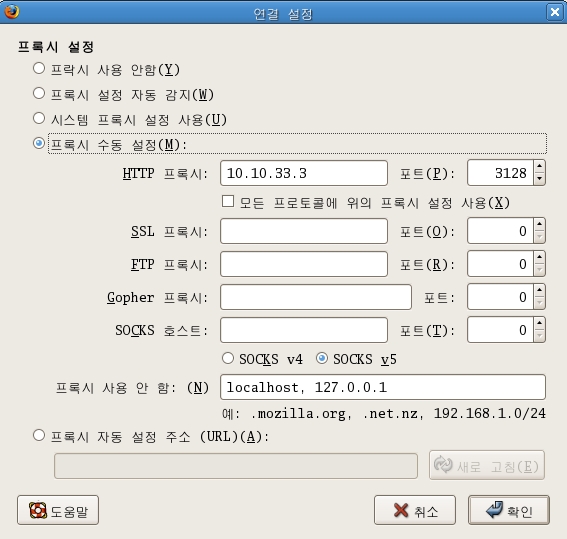Click the FTP 프록시 port number field
567x539 pixels.
(x=500, y=264)
